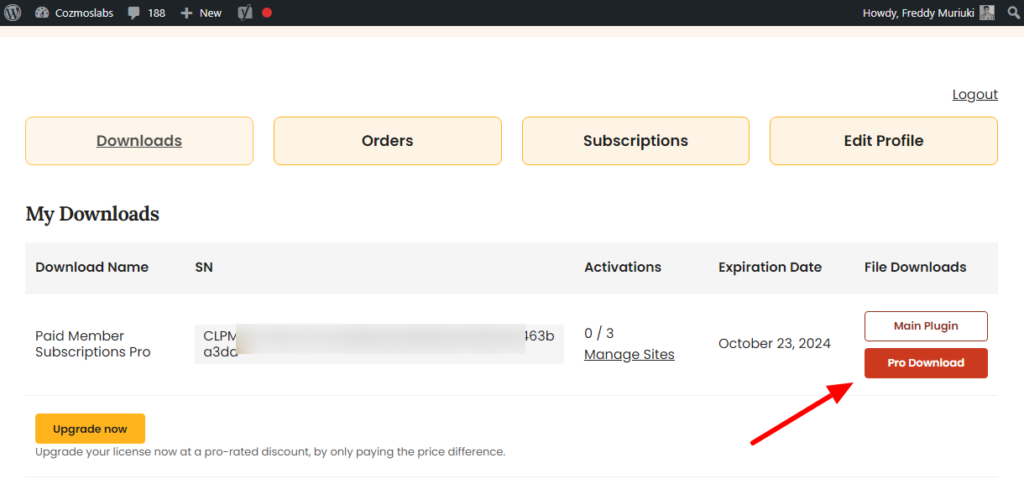This screenshot has width=1024, height=489.
Task: Download the Main Plugin file
Action: click(x=926, y=326)
